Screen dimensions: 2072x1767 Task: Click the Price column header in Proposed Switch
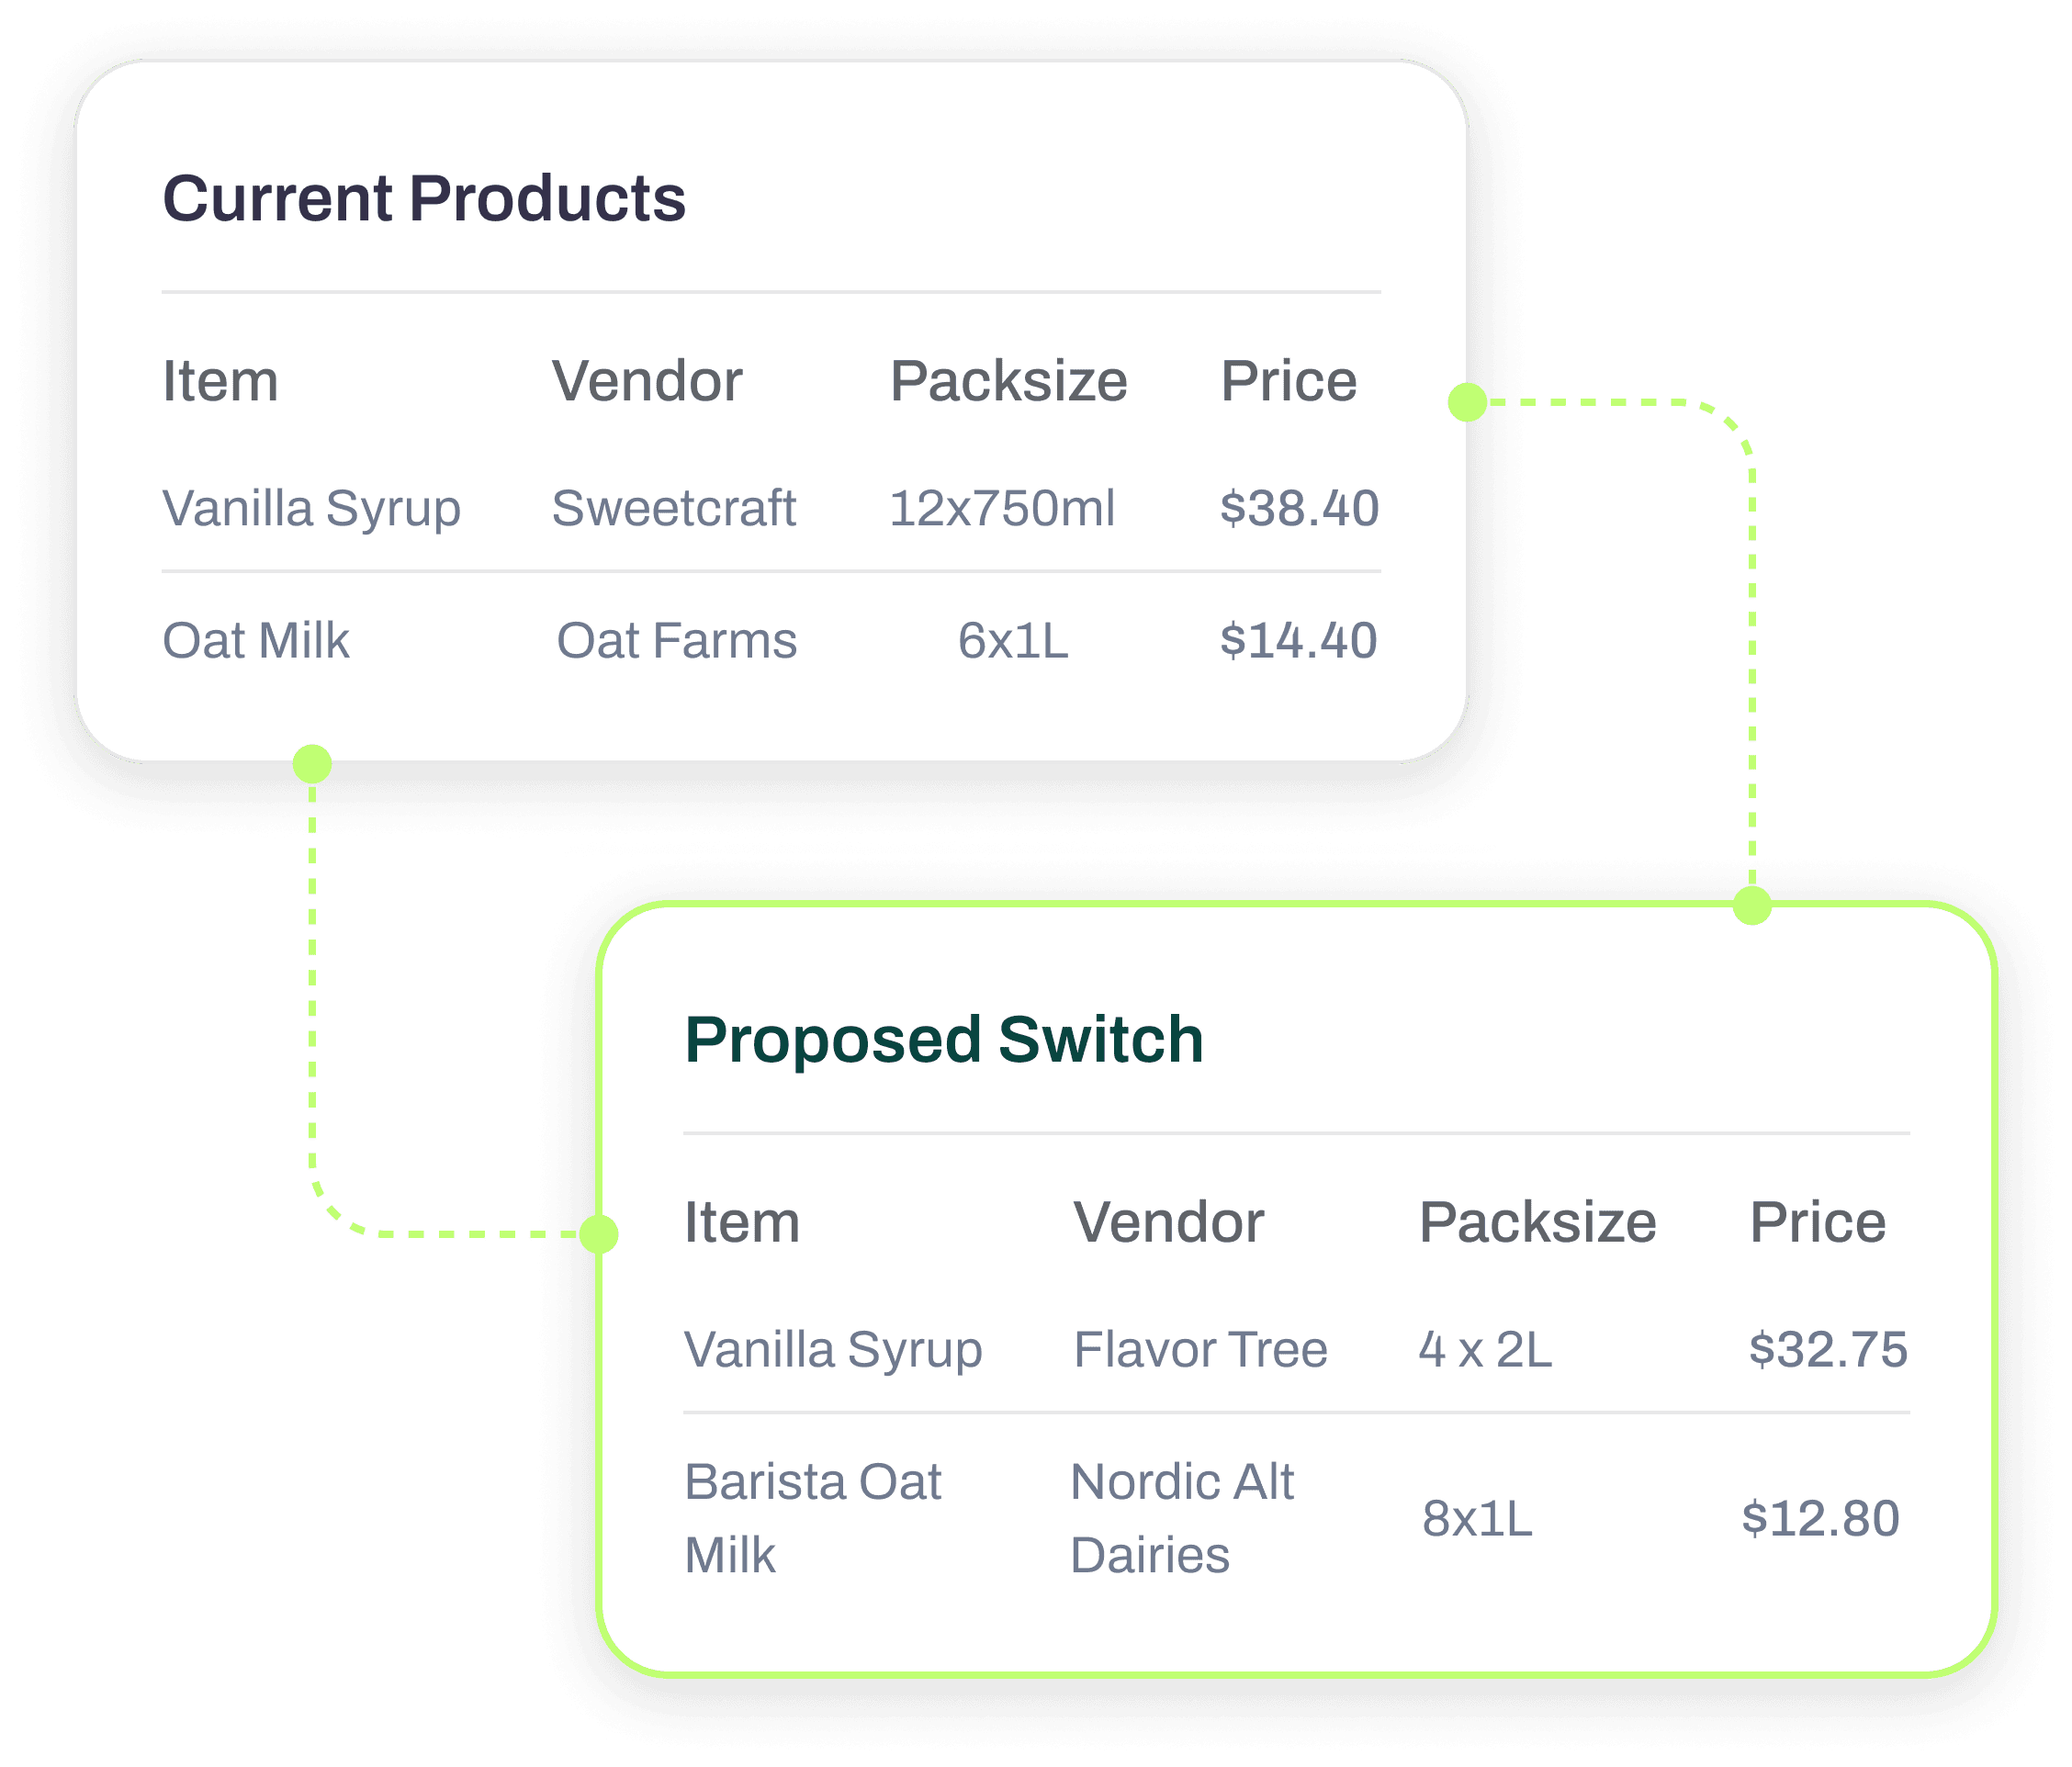click(x=1817, y=1222)
